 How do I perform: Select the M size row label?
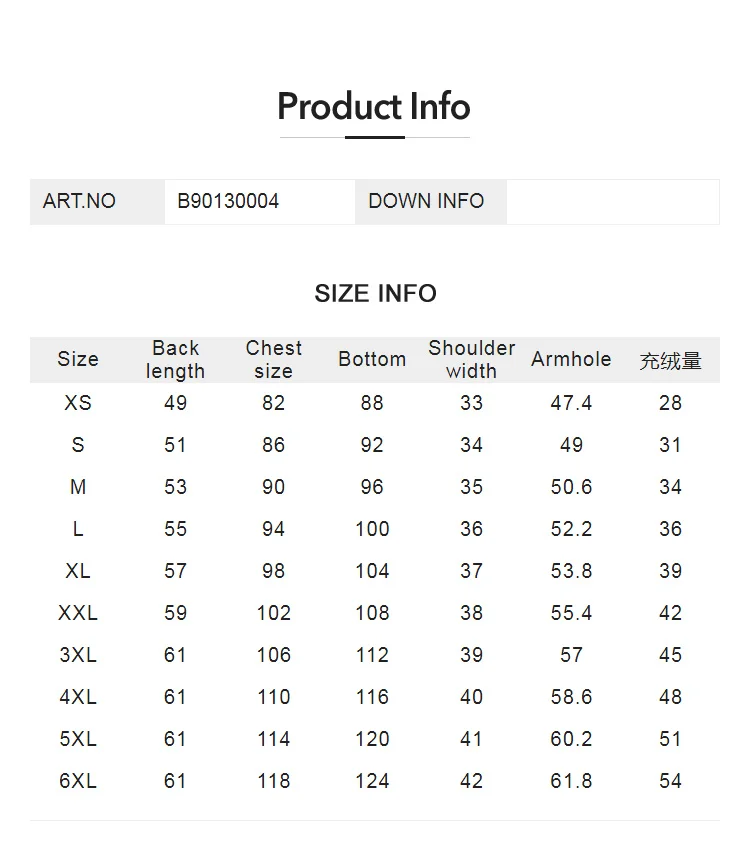[78, 487]
